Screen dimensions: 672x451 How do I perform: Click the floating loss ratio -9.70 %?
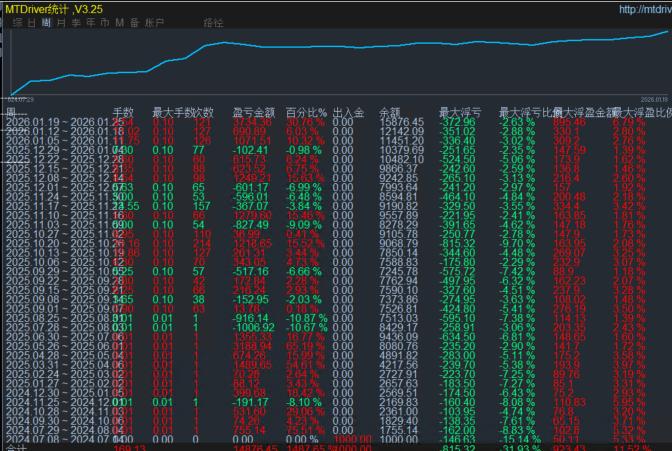(x=517, y=244)
